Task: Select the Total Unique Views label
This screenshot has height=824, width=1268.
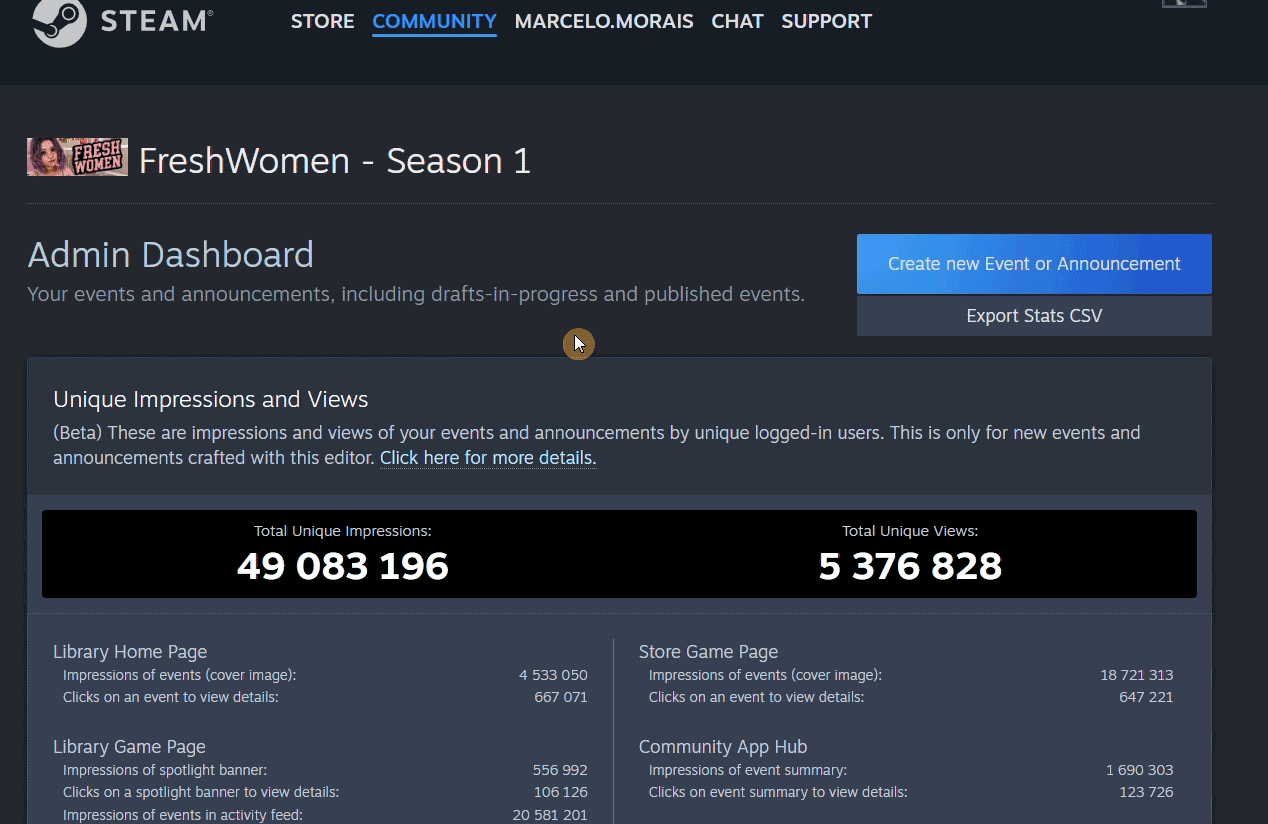Action: click(x=910, y=532)
